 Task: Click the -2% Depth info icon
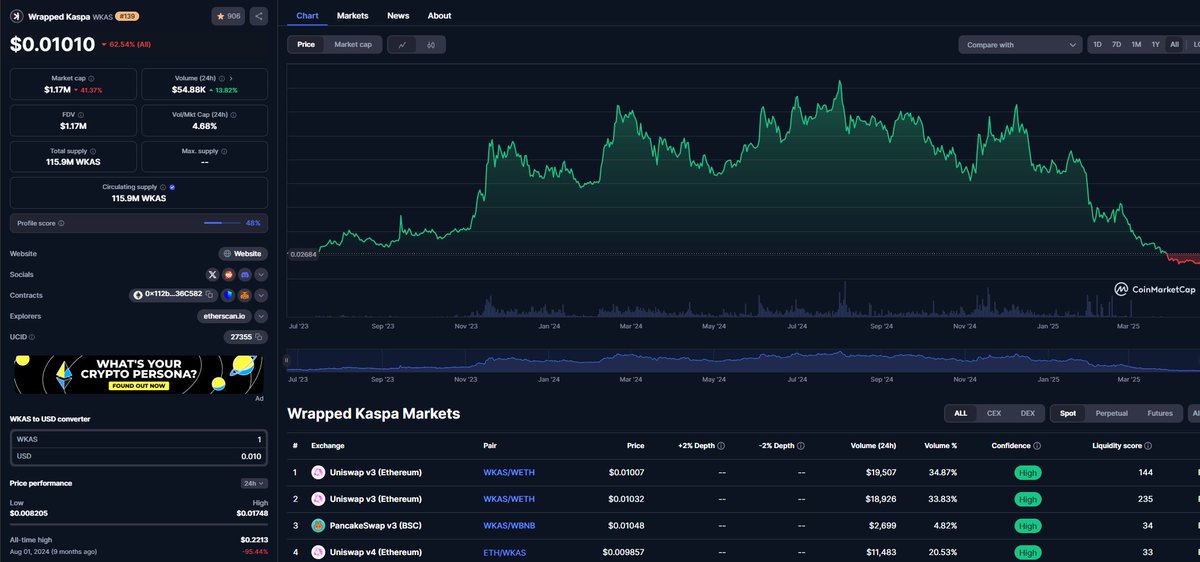pos(801,446)
